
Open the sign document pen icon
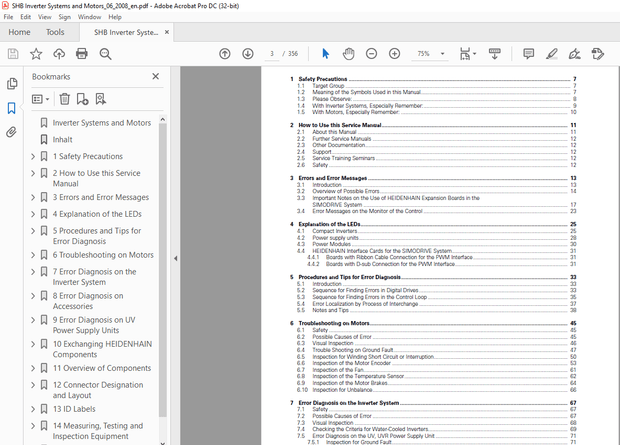pos(574,54)
